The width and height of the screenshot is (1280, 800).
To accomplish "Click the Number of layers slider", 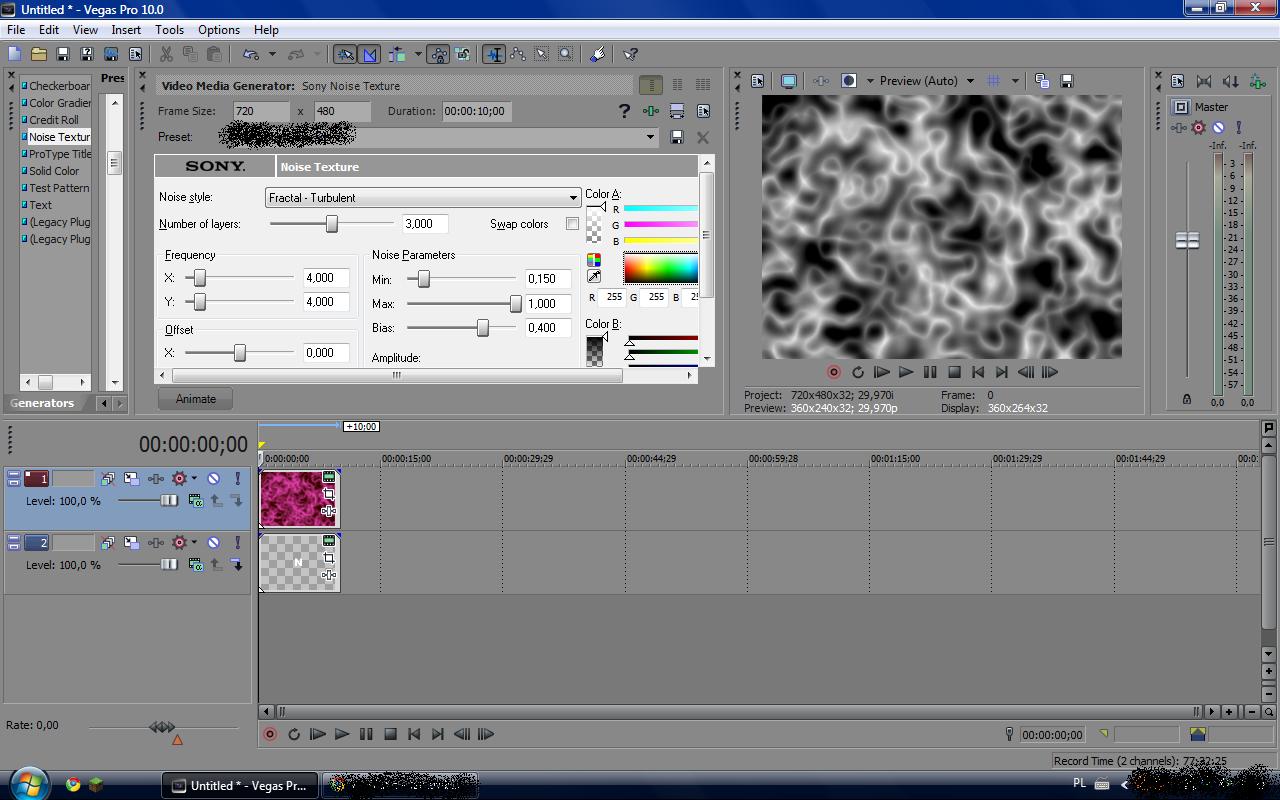I will (x=332, y=224).
